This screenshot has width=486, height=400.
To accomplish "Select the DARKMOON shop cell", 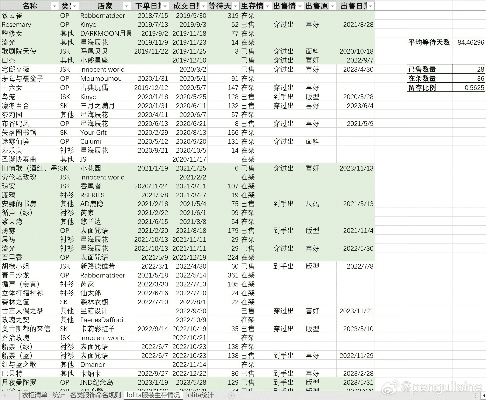I will (106, 33).
